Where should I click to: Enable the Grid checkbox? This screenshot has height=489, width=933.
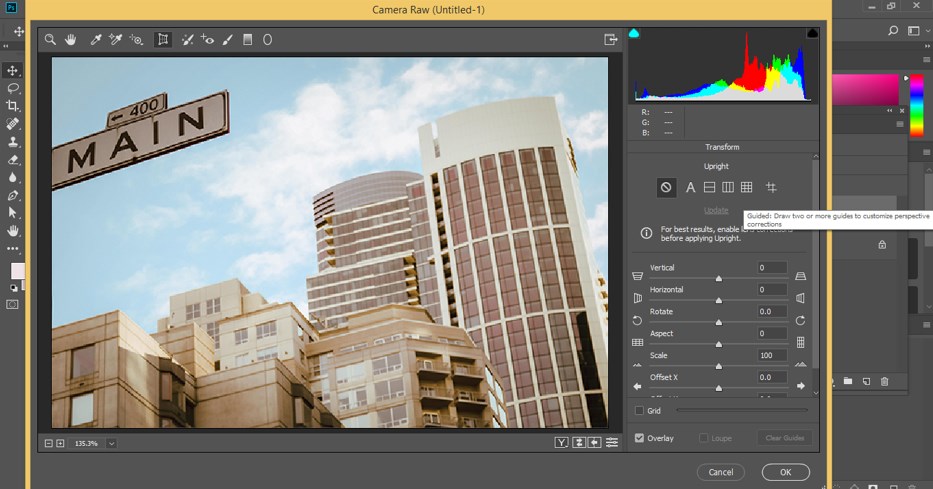coord(639,410)
